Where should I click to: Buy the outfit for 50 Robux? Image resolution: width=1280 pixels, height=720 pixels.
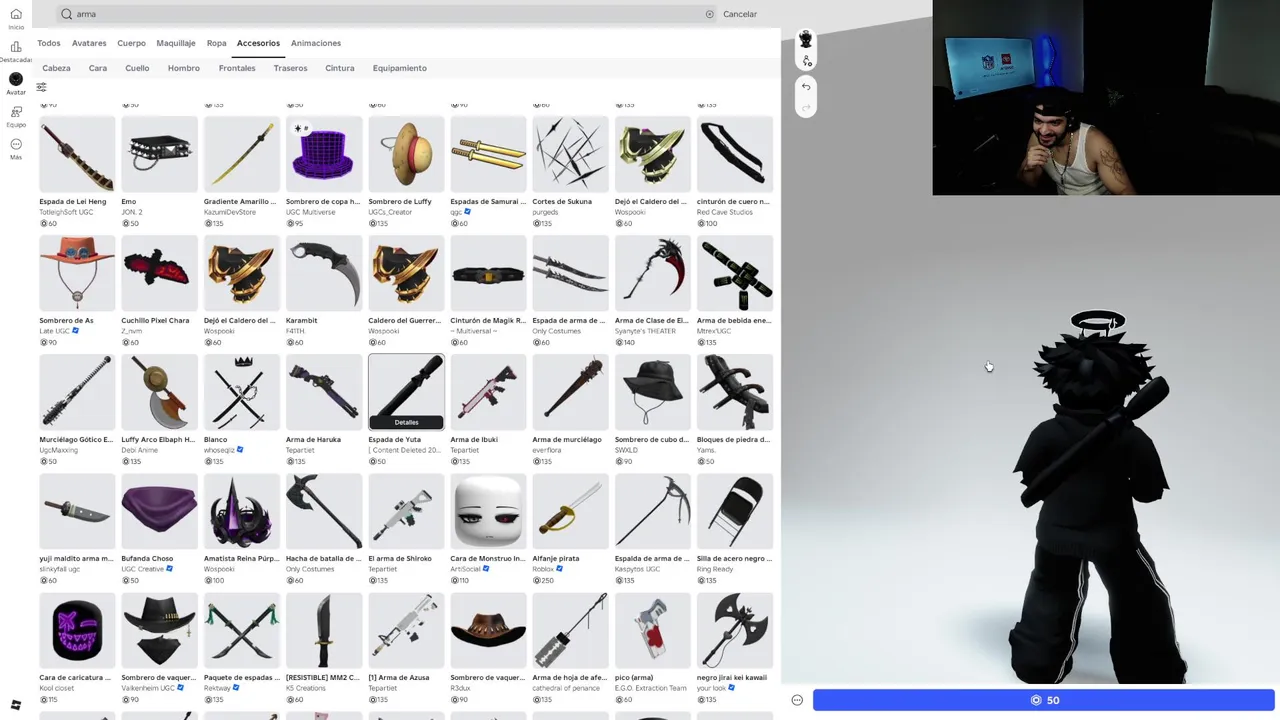tap(1044, 700)
